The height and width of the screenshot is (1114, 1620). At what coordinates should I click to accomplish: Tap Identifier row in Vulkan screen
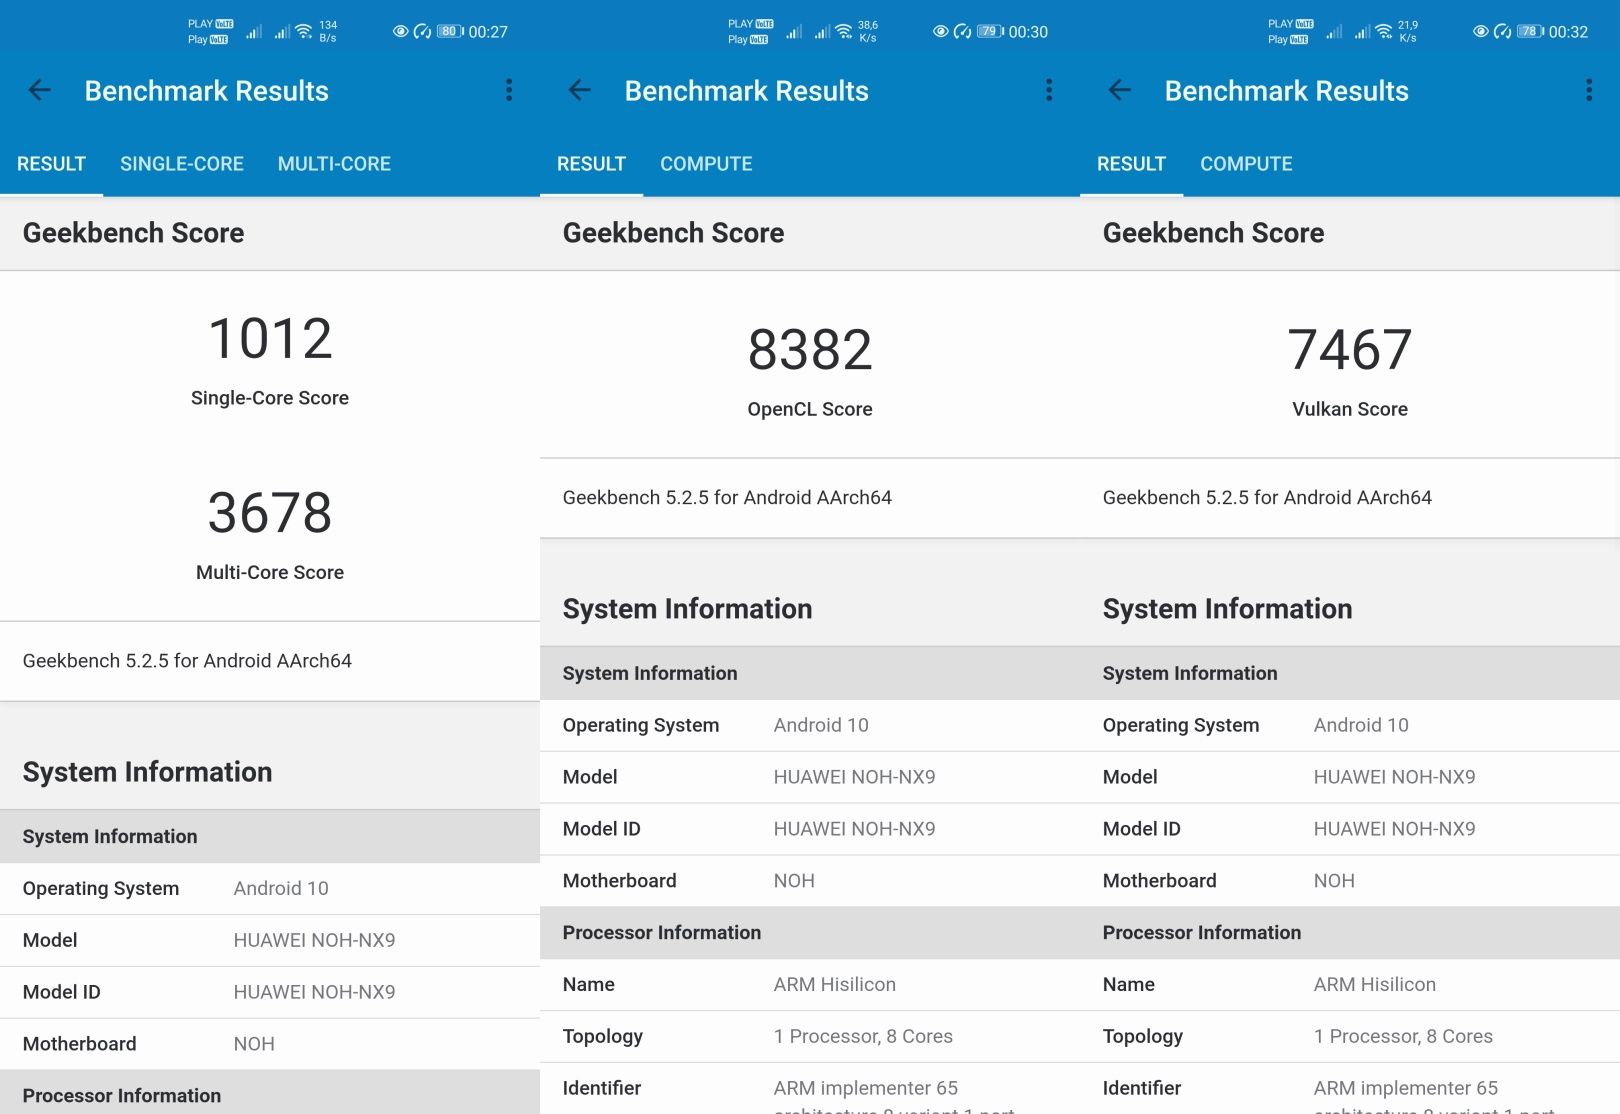click(x=1350, y=1089)
